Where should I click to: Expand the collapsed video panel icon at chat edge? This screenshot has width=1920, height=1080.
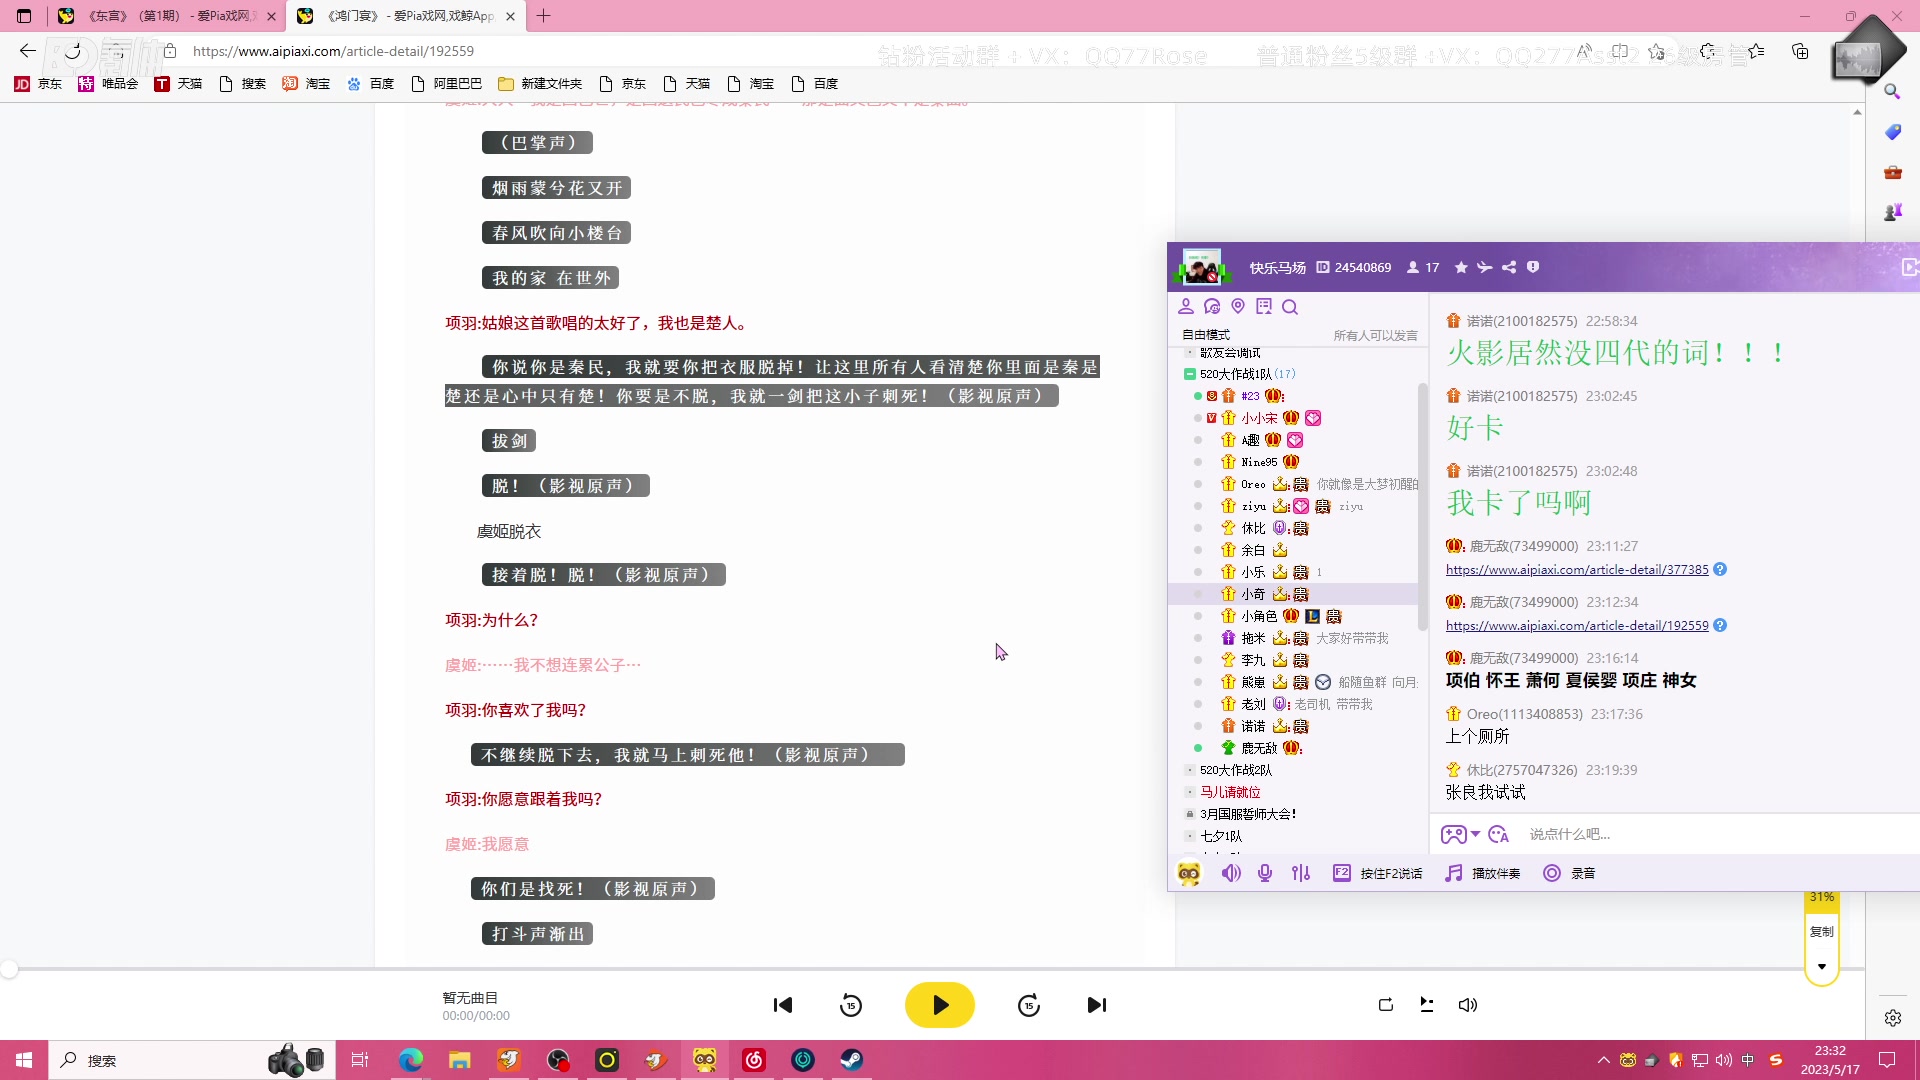(x=1909, y=267)
